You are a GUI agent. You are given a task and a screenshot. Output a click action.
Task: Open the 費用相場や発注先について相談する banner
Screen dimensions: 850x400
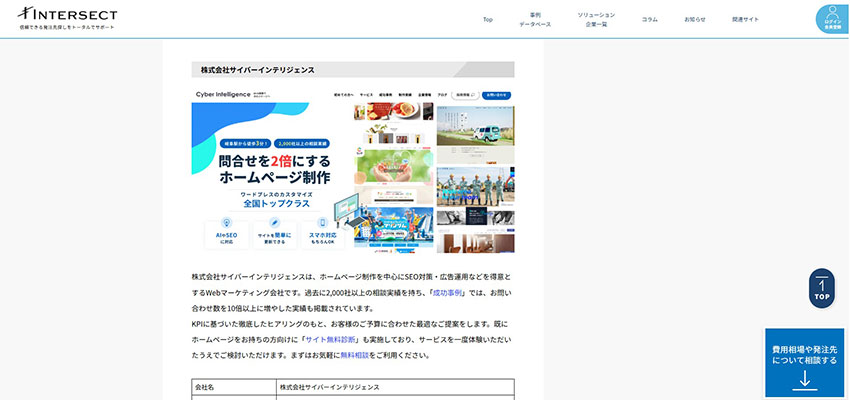(804, 362)
